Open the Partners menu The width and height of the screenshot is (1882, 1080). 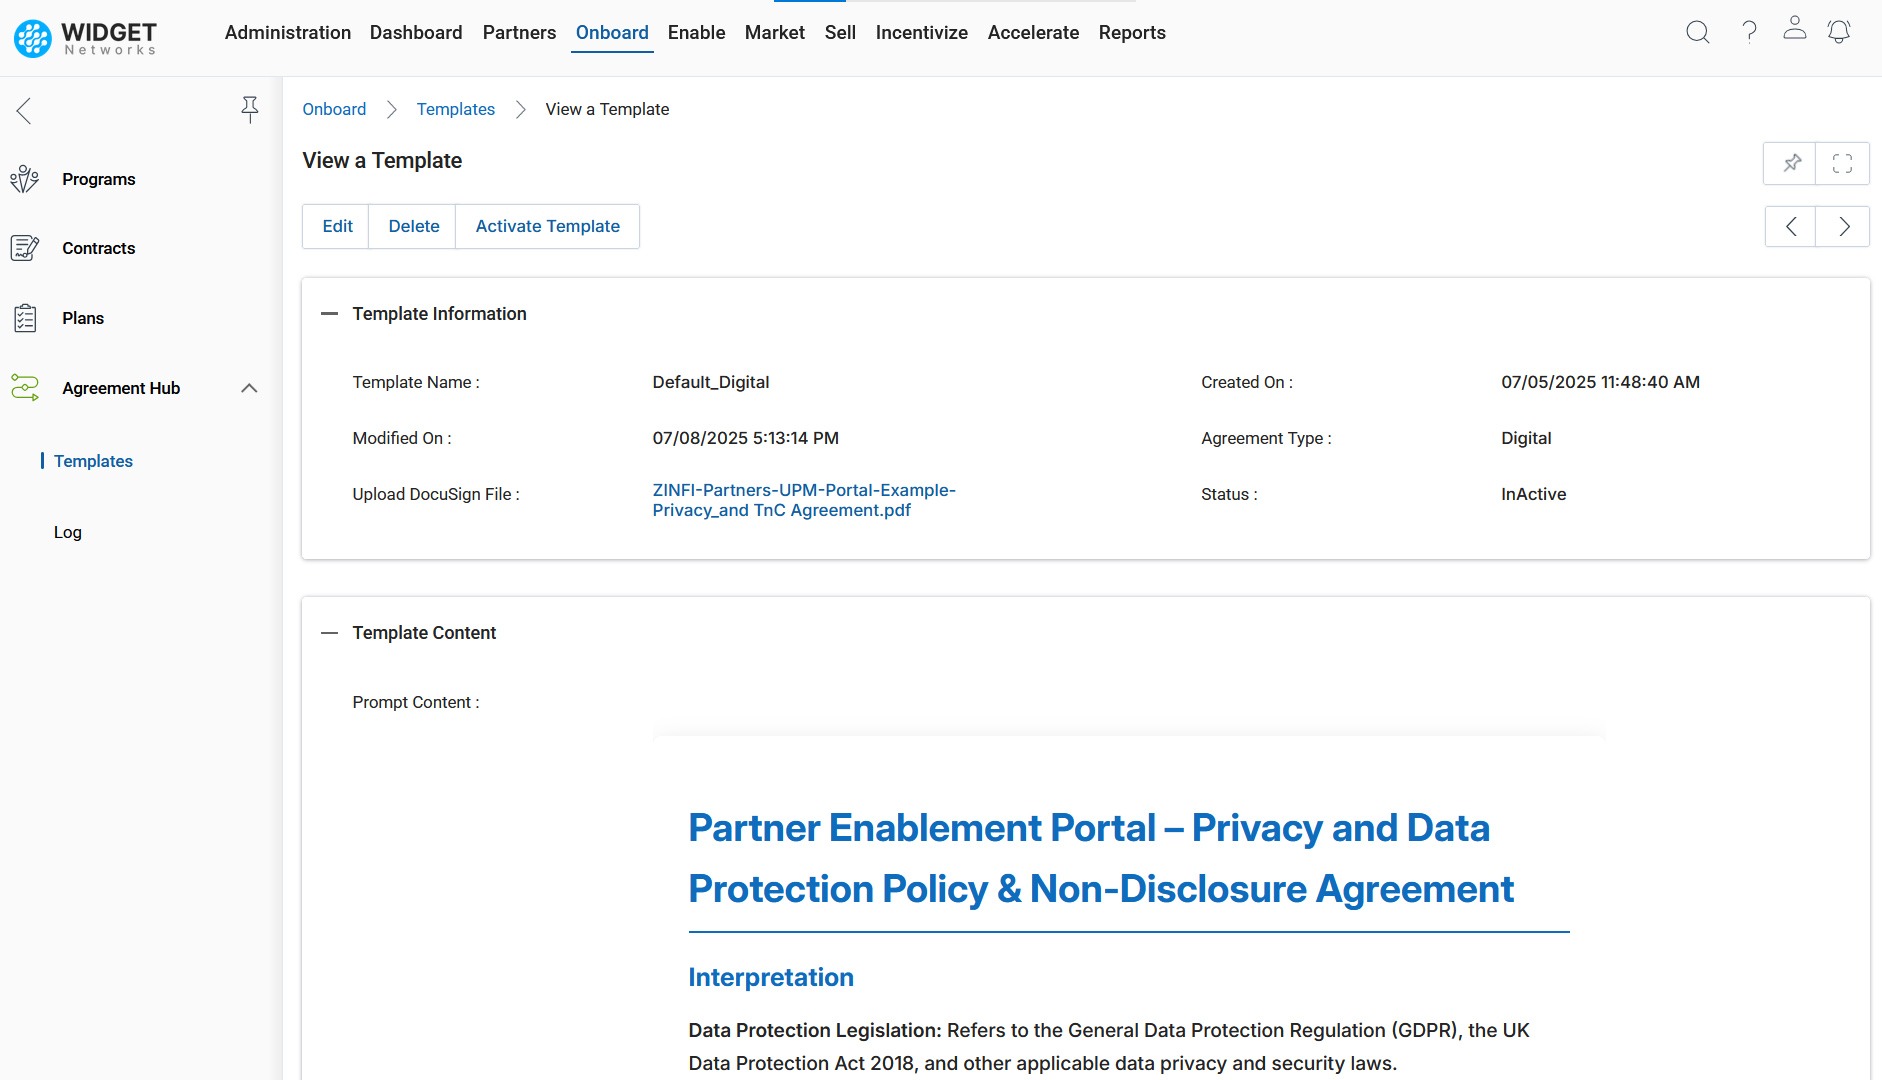[x=519, y=33]
